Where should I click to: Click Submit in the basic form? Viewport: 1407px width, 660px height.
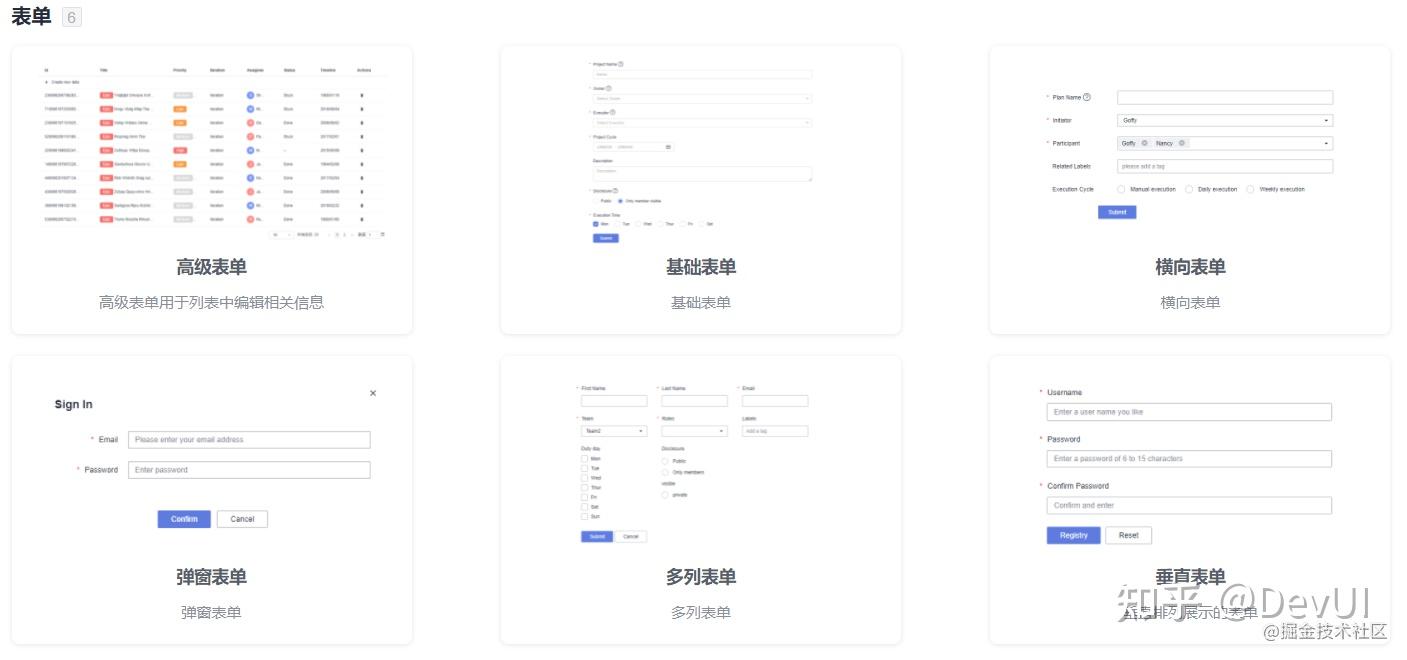coord(605,238)
